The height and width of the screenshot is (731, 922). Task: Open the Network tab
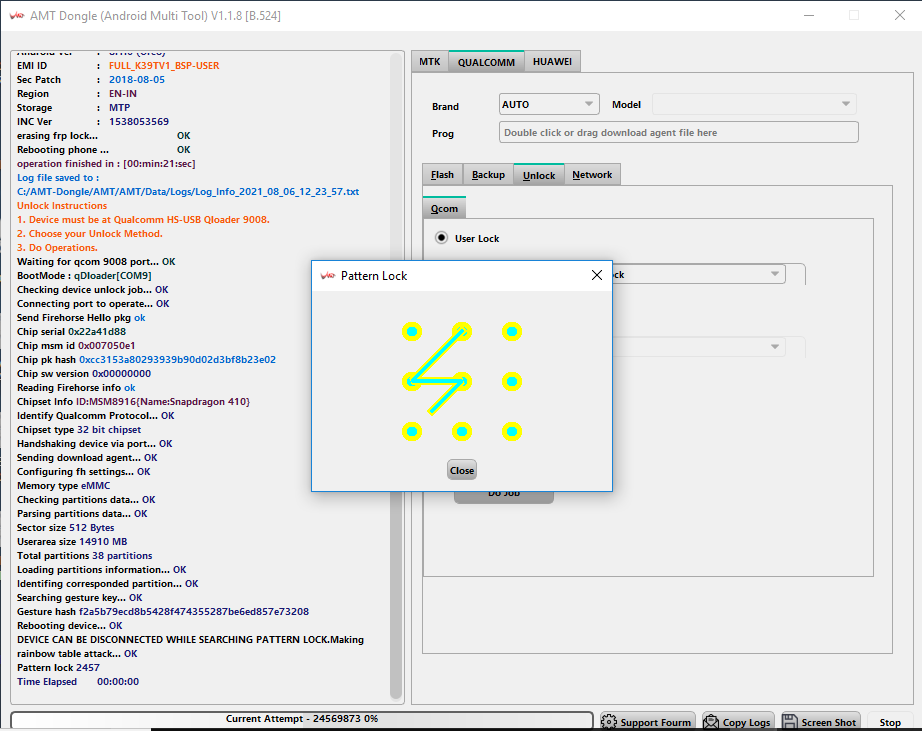pos(592,175)
